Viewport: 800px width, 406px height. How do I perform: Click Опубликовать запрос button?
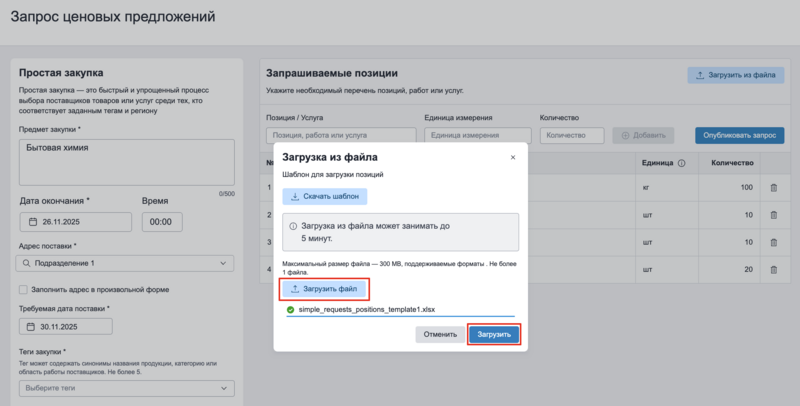click(739, 135)
